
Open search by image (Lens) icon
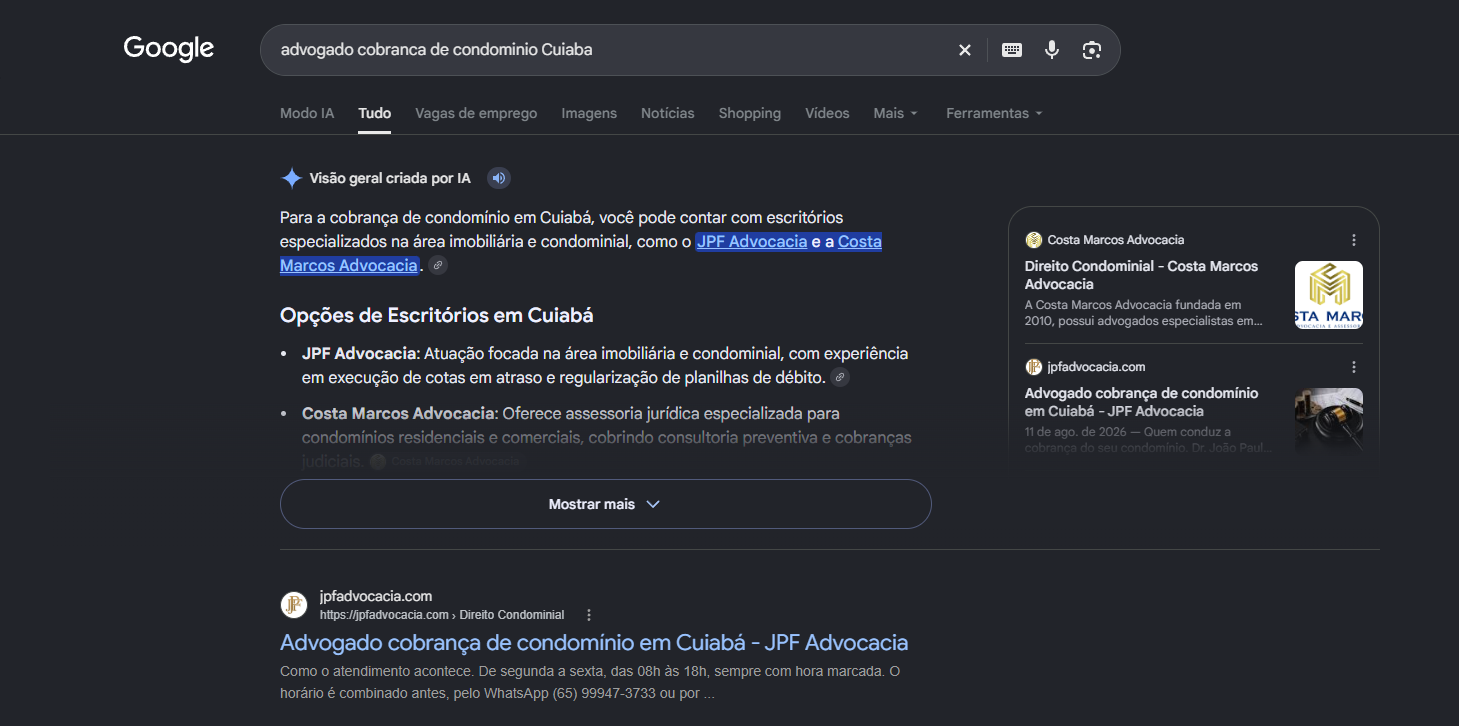1092,50
